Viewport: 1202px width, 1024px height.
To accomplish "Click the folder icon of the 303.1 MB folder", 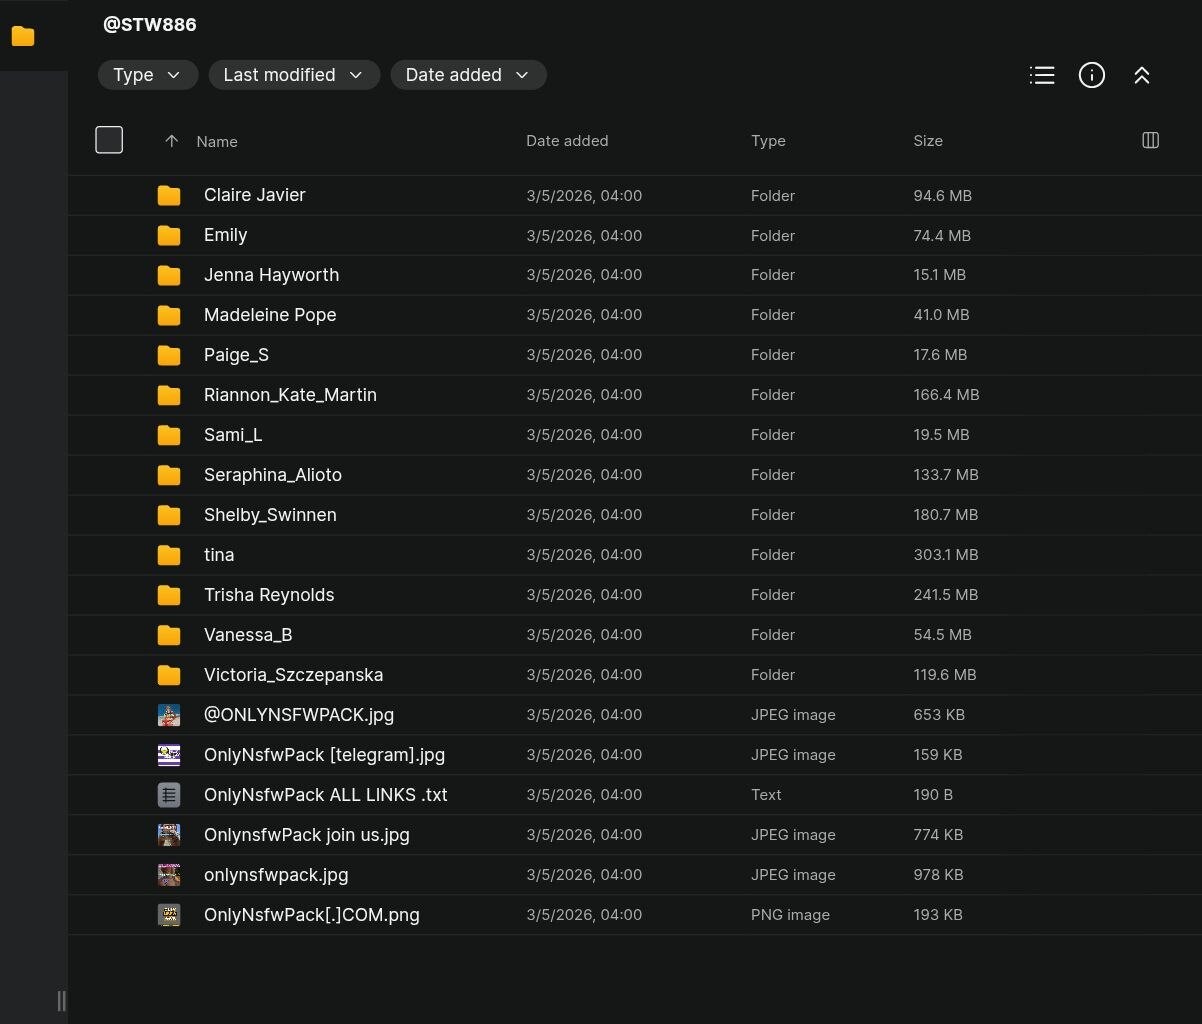I will 169,555.
